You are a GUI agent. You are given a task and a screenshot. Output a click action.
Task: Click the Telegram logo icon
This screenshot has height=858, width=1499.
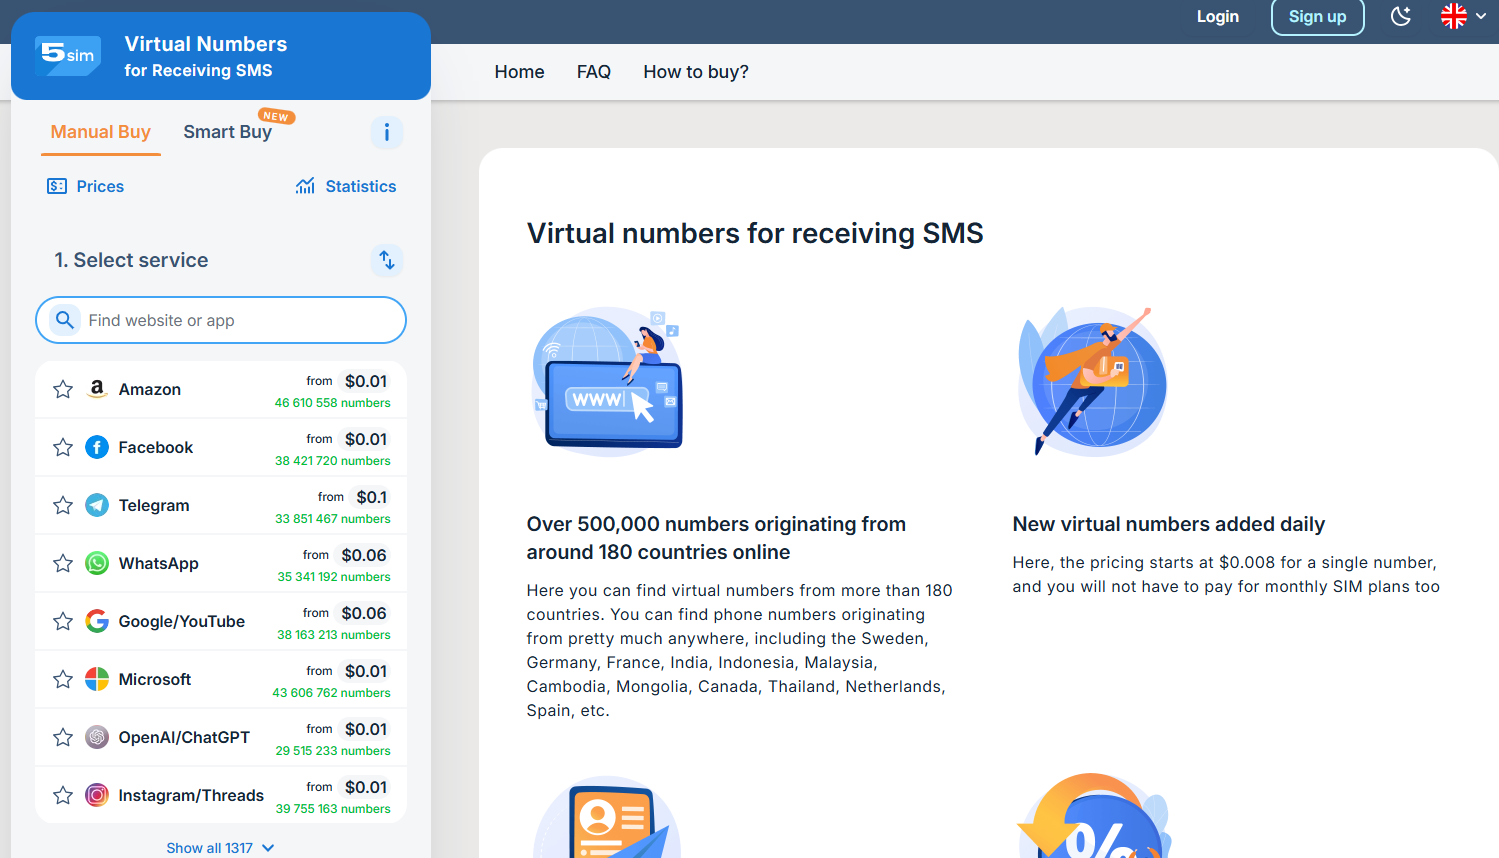[97, 505]
